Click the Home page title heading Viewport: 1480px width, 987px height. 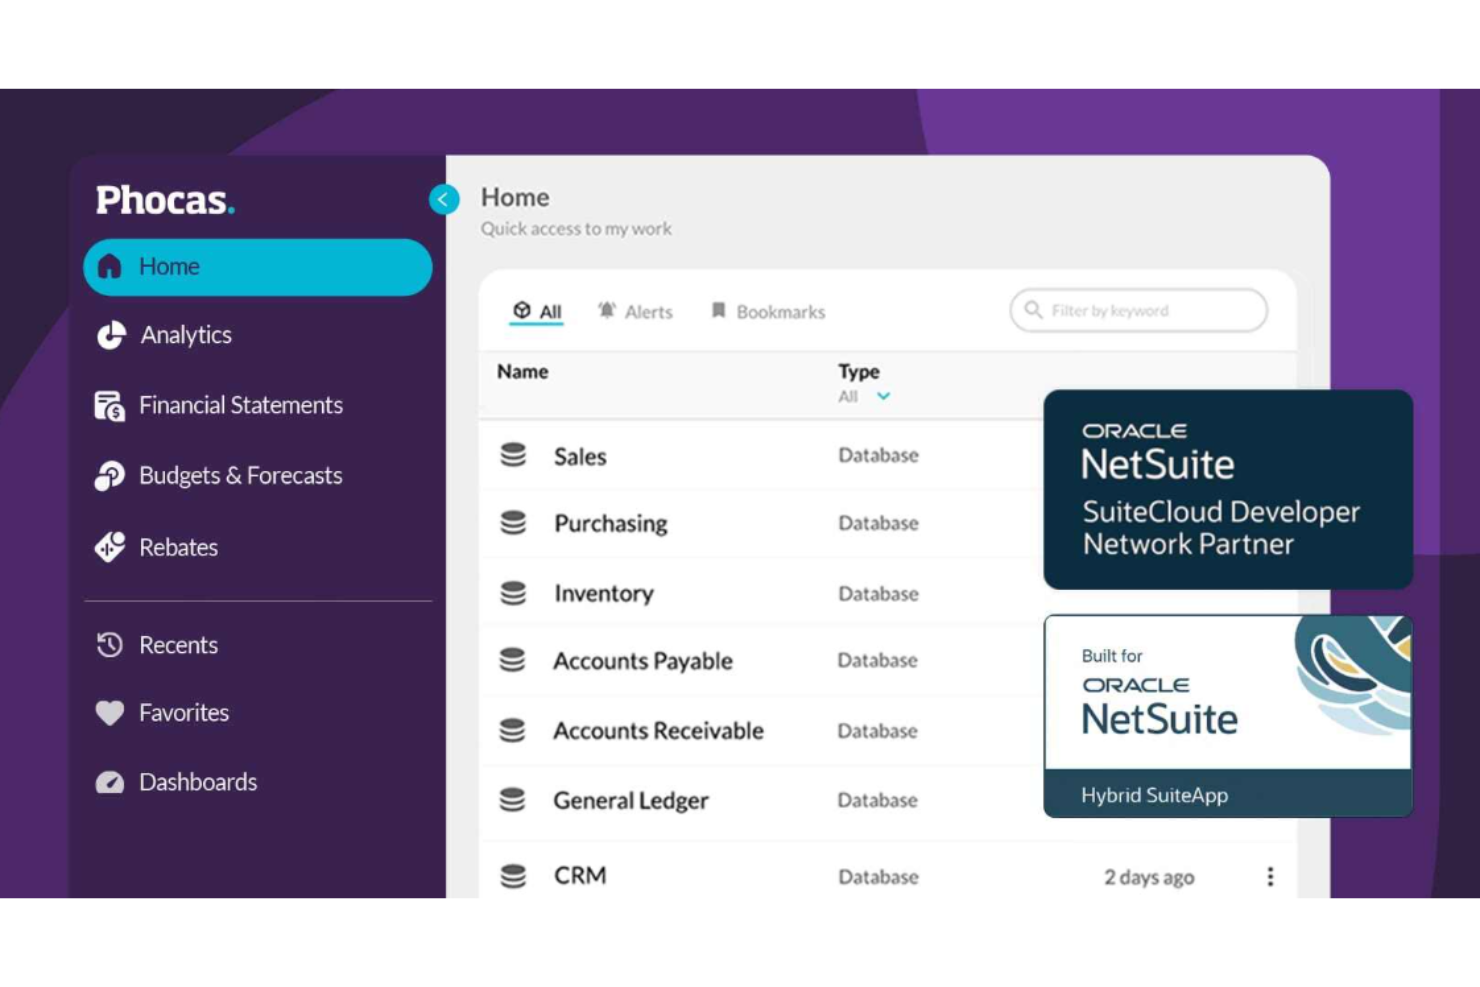(x=515, y=197)
